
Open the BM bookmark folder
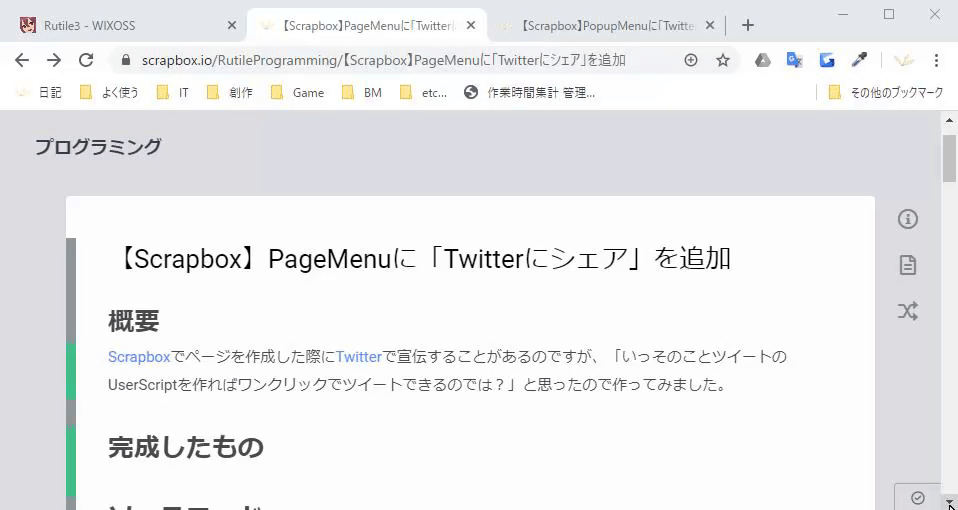pyautogui.click(x=362, y=93)
